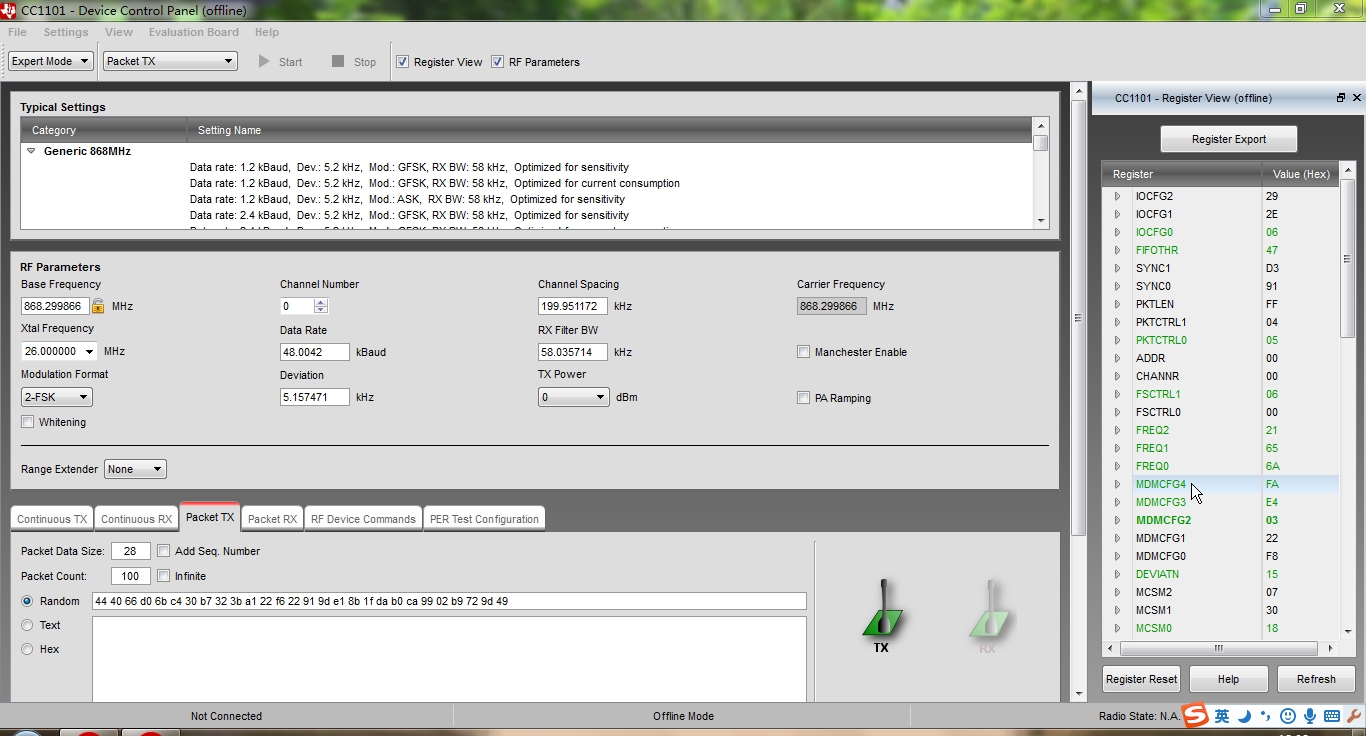Screen dimensions: 1366x736
Task: Click the Stop square icon in the toolbar
Action: tap(338, 61)
